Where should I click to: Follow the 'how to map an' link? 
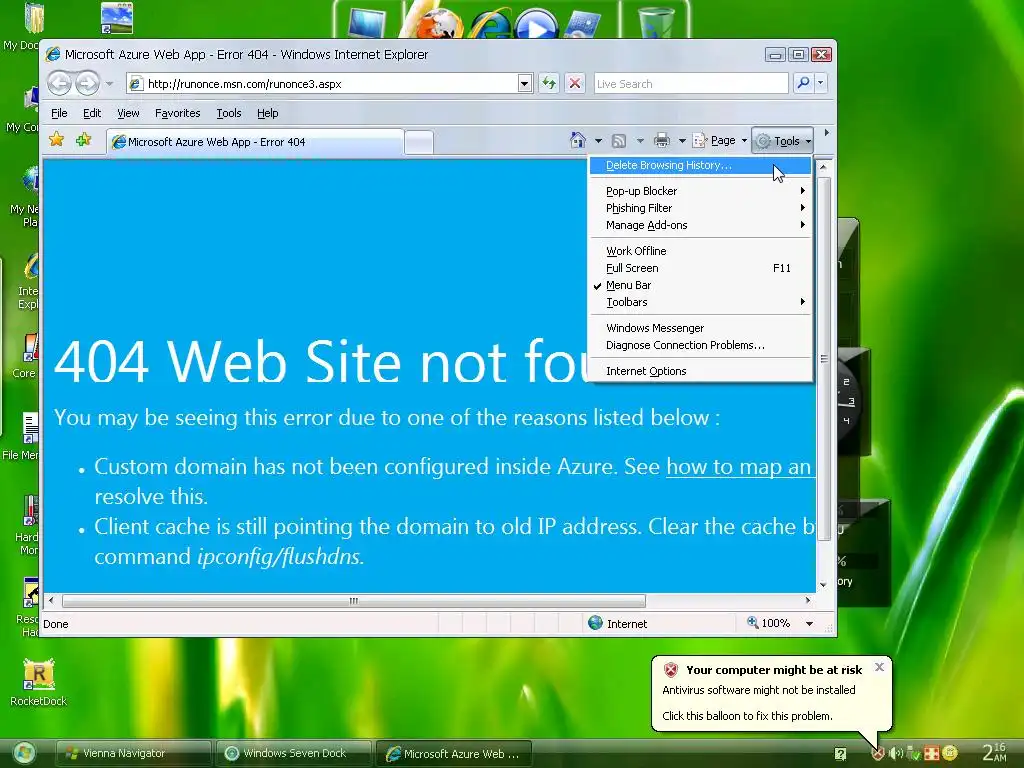740,466
